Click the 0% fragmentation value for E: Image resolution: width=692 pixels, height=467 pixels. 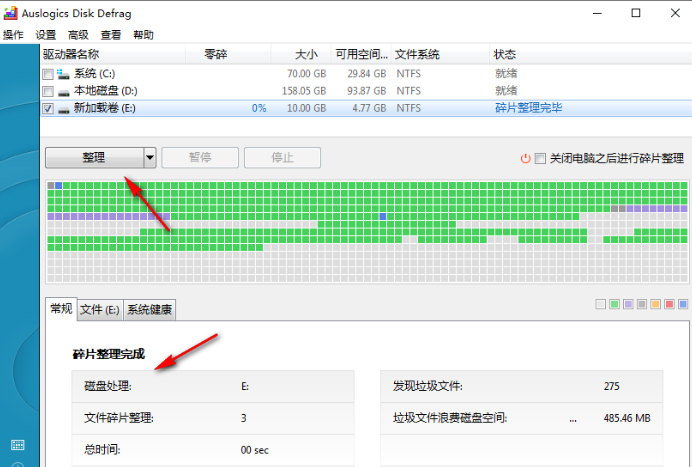coord(259,109)
